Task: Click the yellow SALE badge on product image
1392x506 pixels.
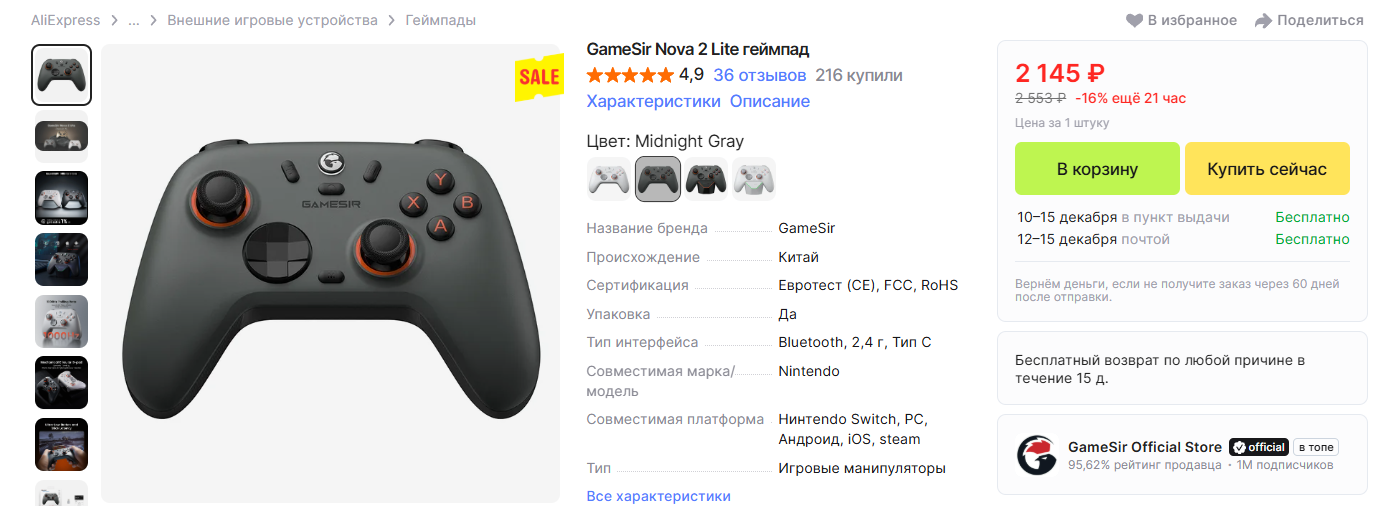Action: (x=539, y=77)
